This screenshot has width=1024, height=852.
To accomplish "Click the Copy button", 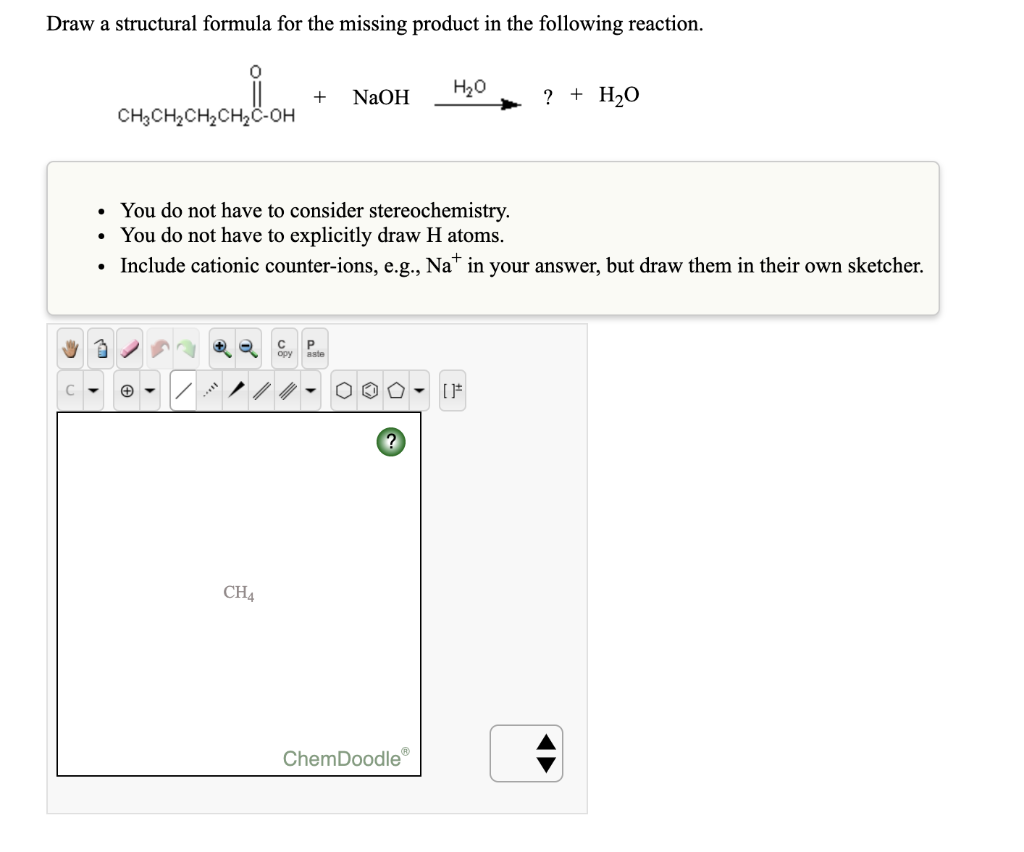I will [283, 347].
